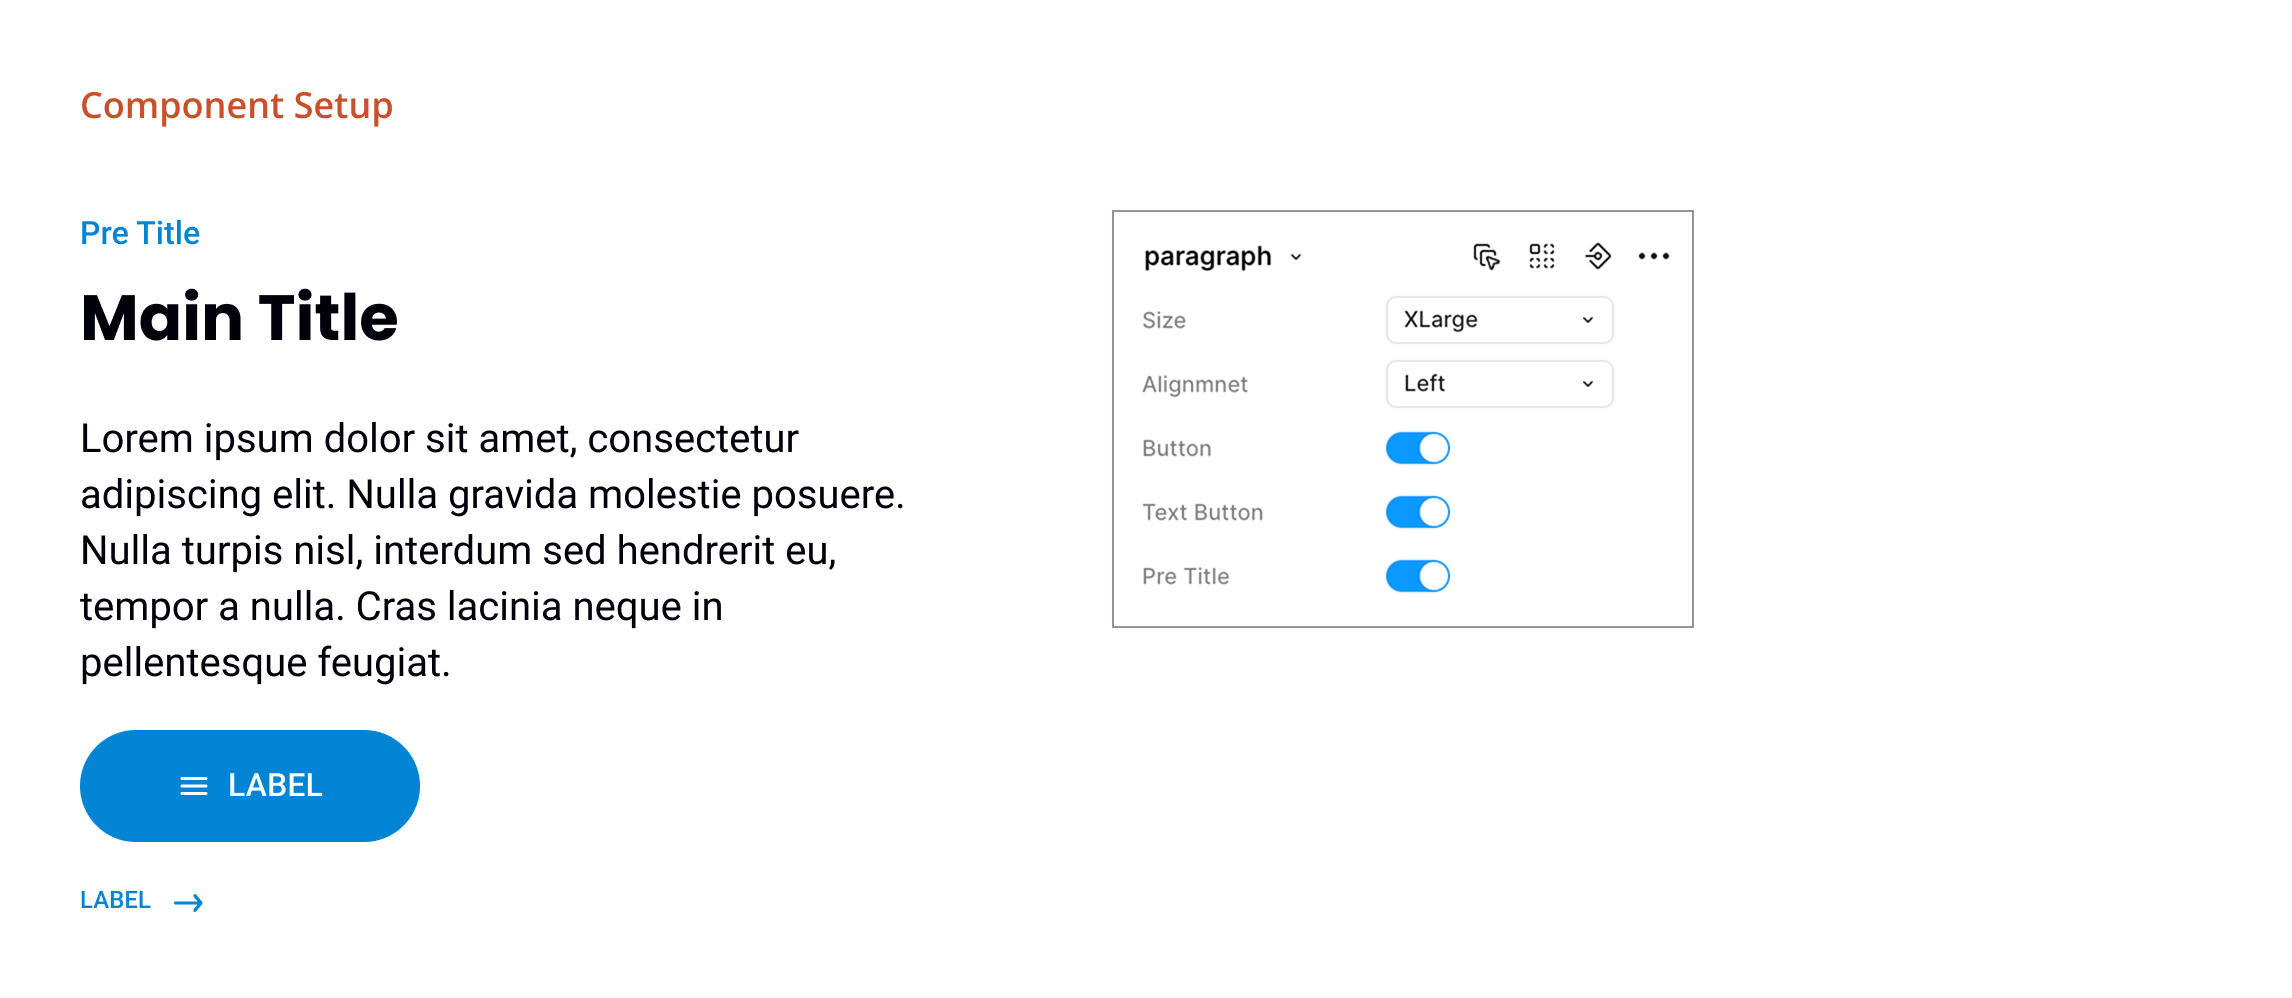Click the XLarge value field
Viewport: 2292px width, 998px height.
click(x=1439, y=320)
